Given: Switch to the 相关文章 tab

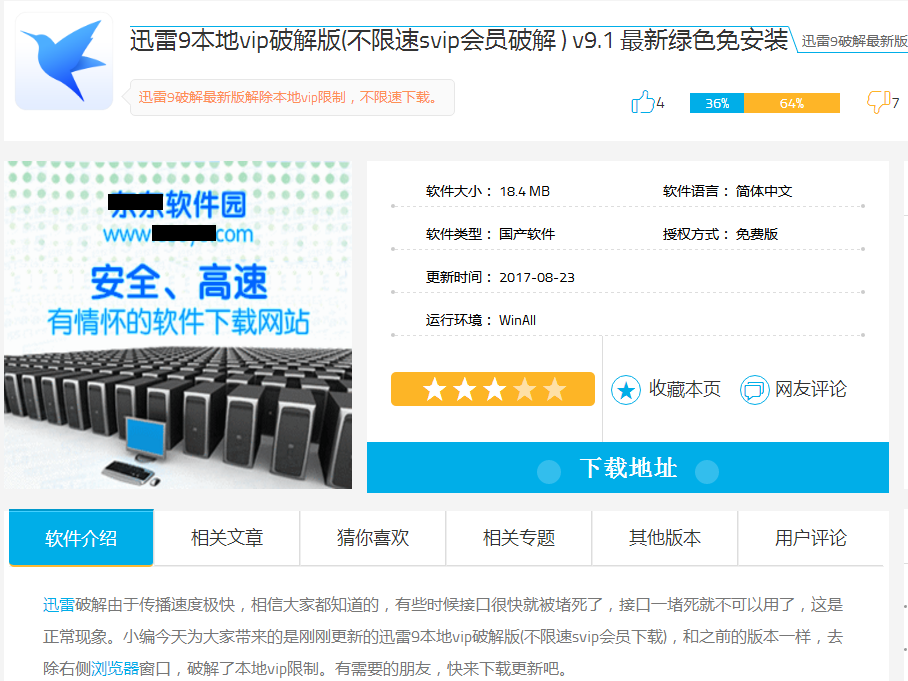Looking at the screenshot, I should click(x=227, y=538).
